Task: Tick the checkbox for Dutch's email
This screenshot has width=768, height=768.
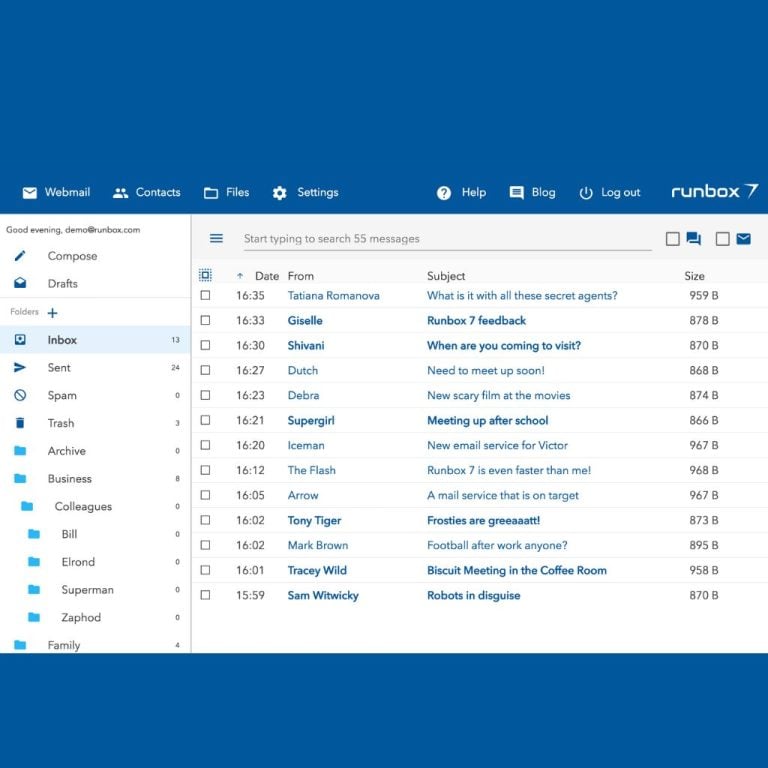Action: point(205,370)
